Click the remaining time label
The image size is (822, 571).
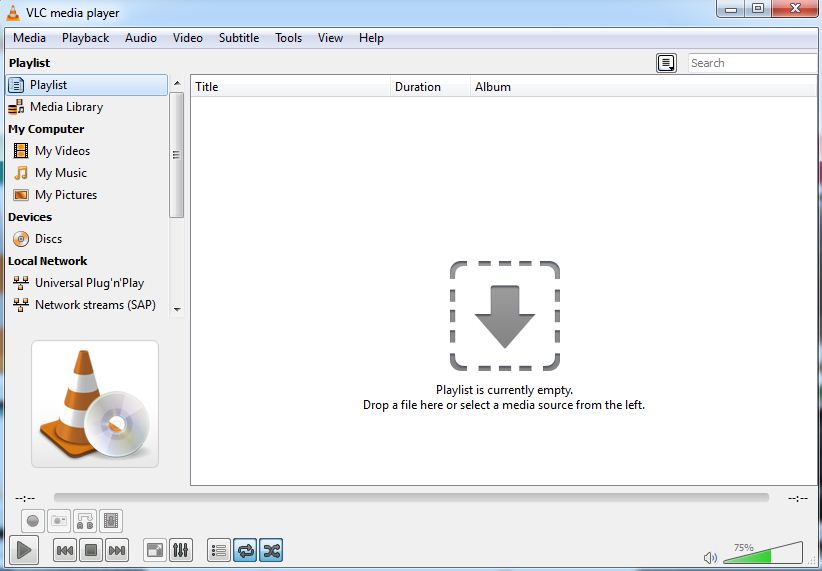(798, 498)
